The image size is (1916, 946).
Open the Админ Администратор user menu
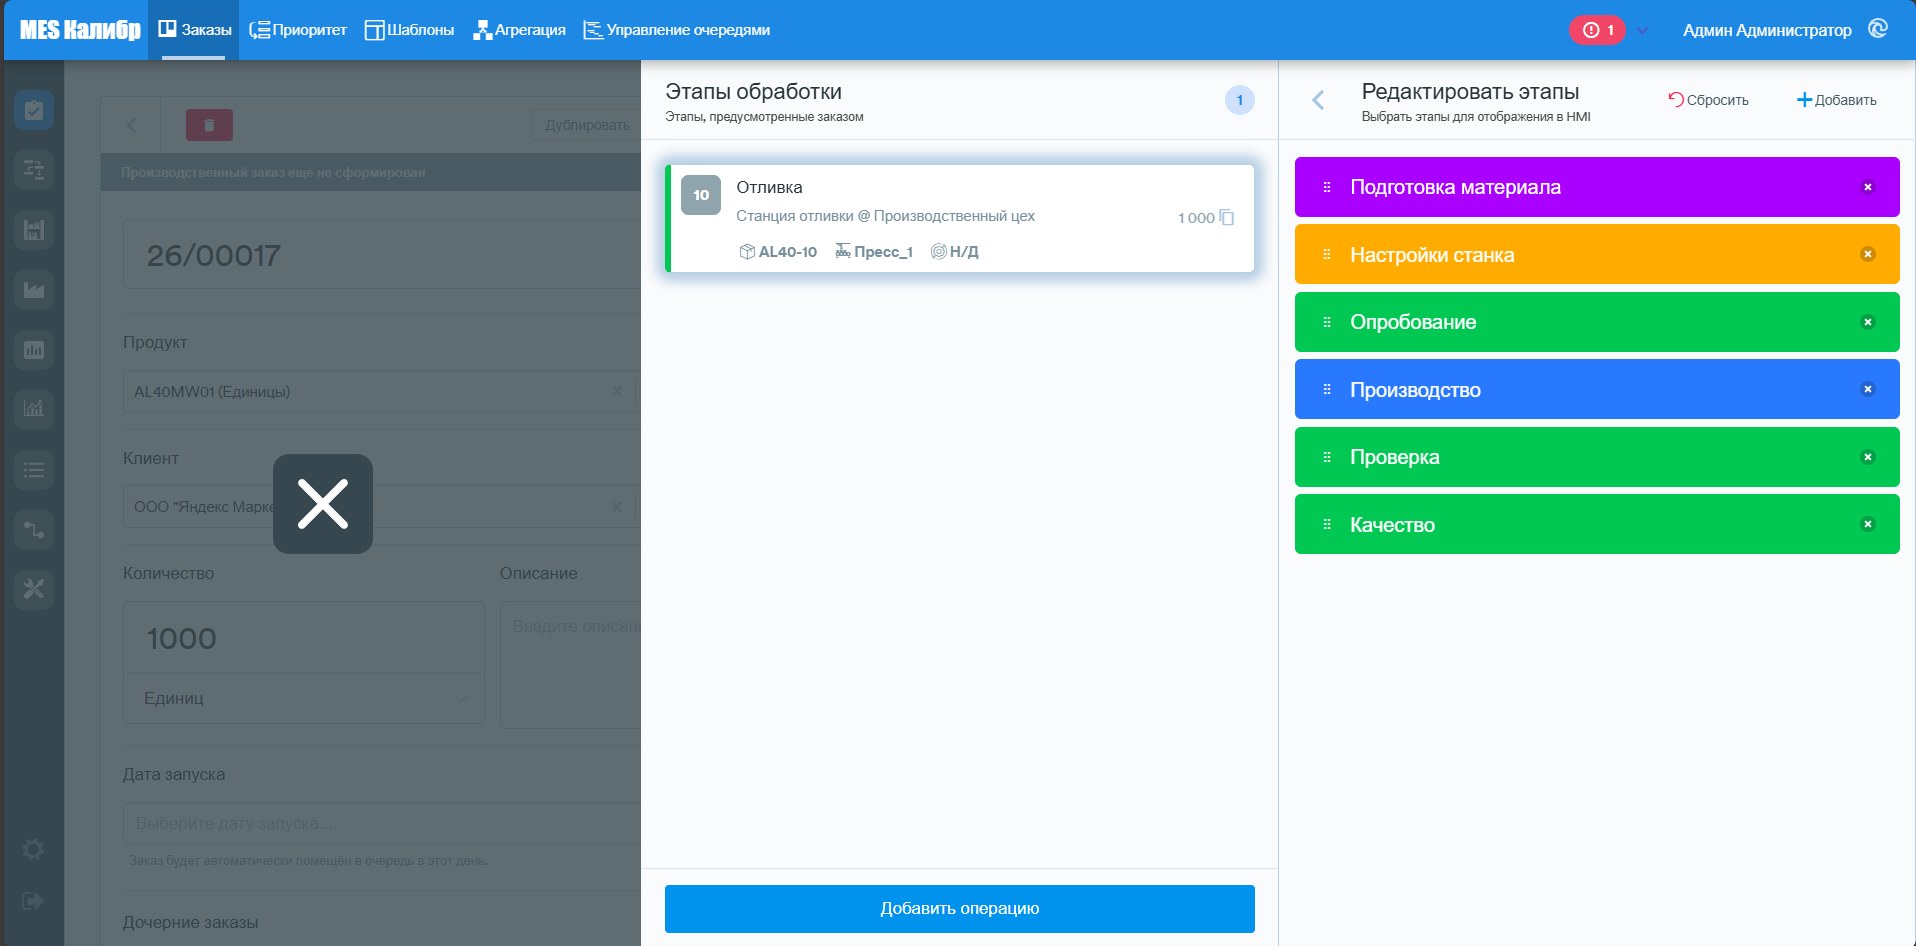1767,30
